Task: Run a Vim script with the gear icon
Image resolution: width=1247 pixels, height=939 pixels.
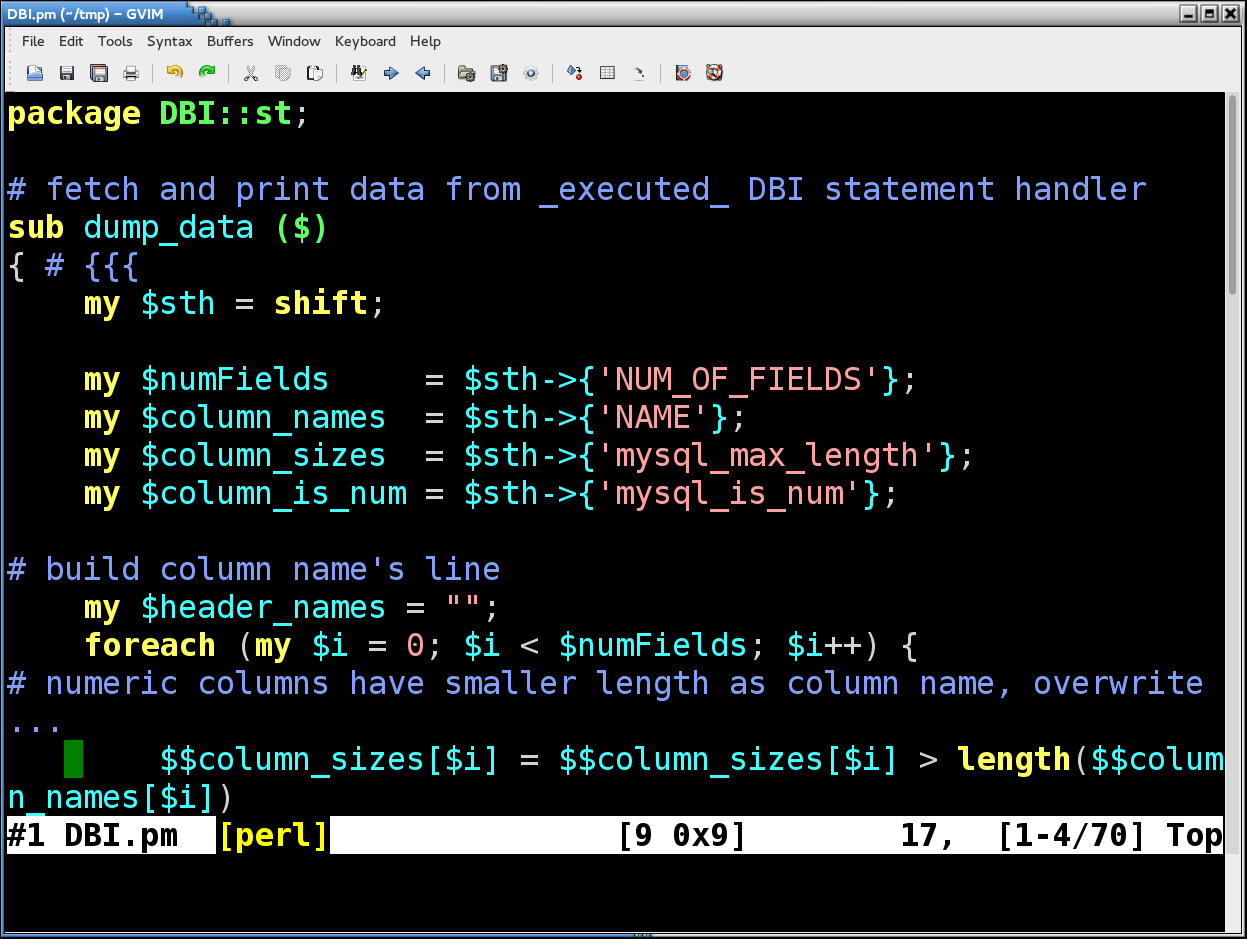Action: click(x=531, y=73)
